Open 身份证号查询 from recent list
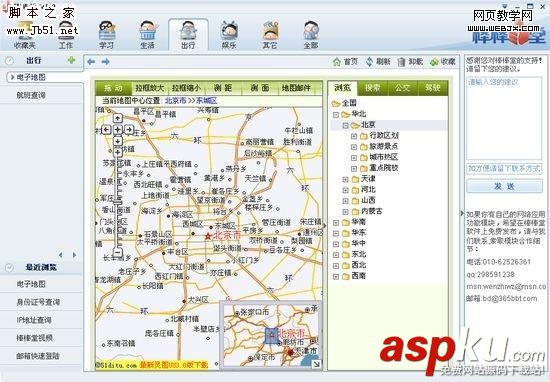 (41, 302)
